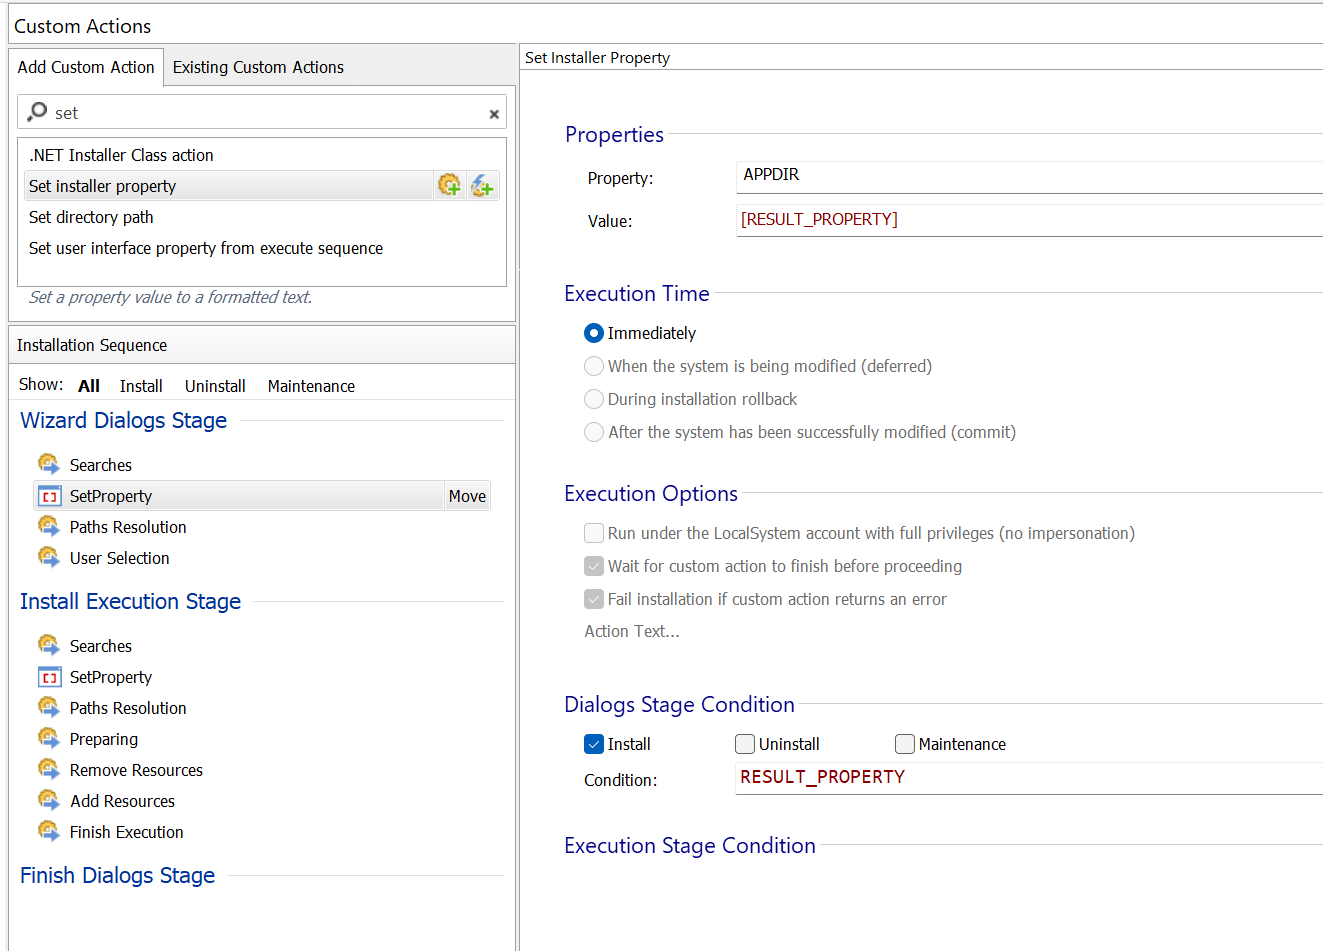Filter the sequence by Uninstall in the Show bar

(x=215, y=386)
